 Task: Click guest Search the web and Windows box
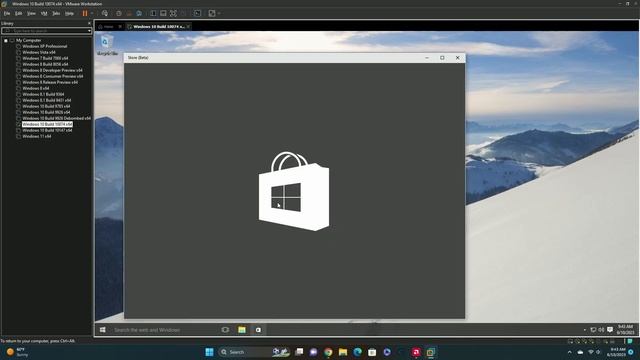tap(163, 330)
